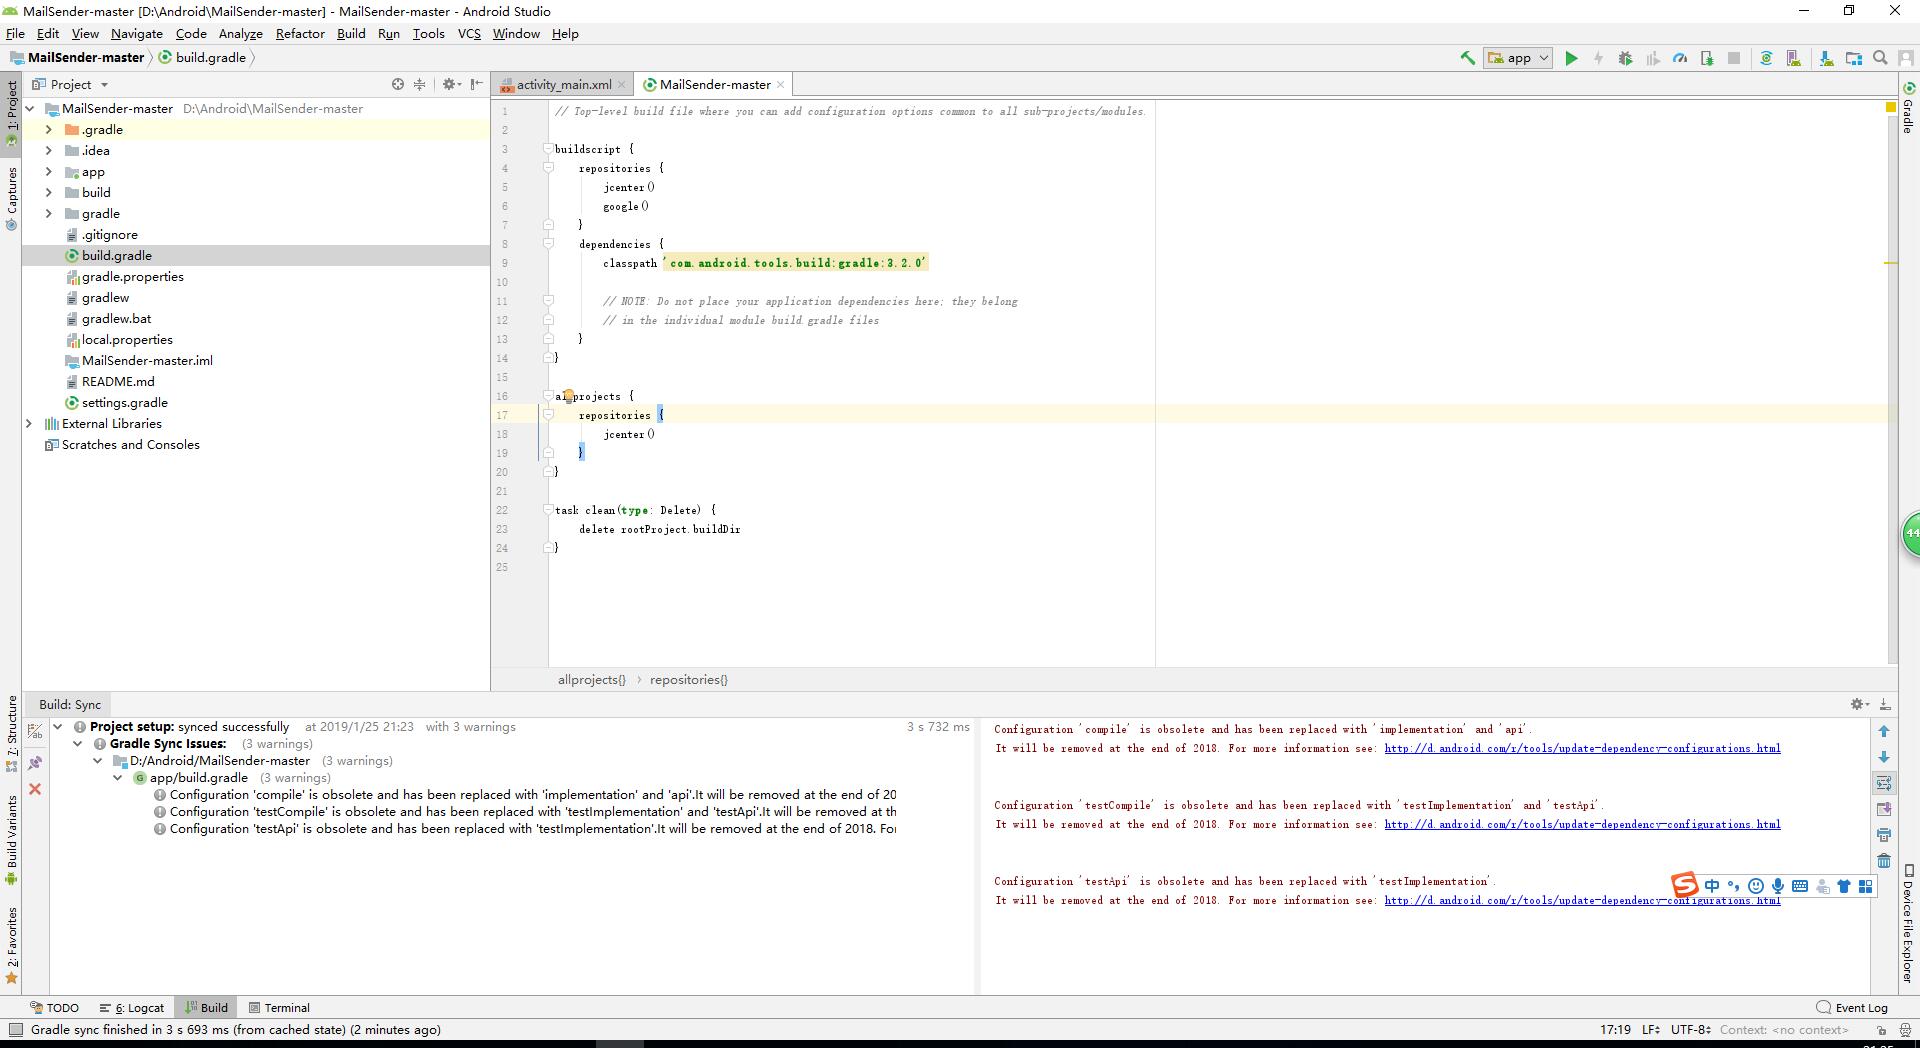Click UTF-8 encoding selector in status bar
This screenshot has height=1048, width=1920.
click(1690, 1029)
